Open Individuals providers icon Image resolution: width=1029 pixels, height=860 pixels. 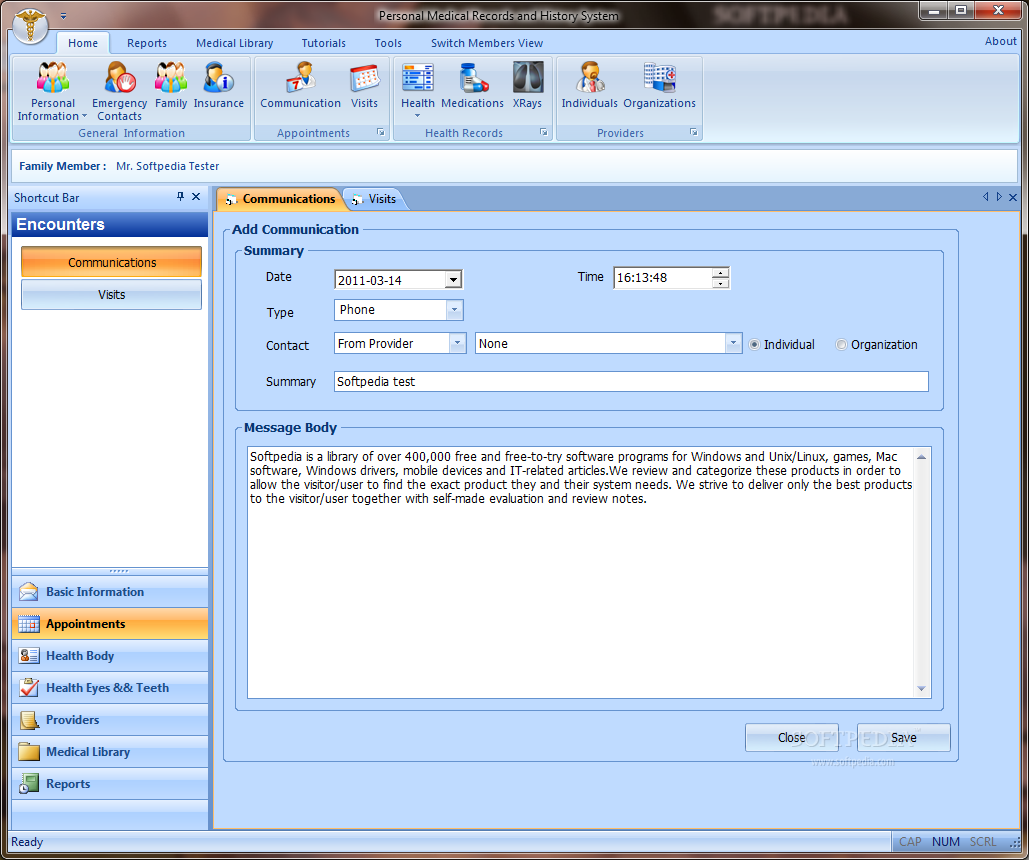[589, 85]
